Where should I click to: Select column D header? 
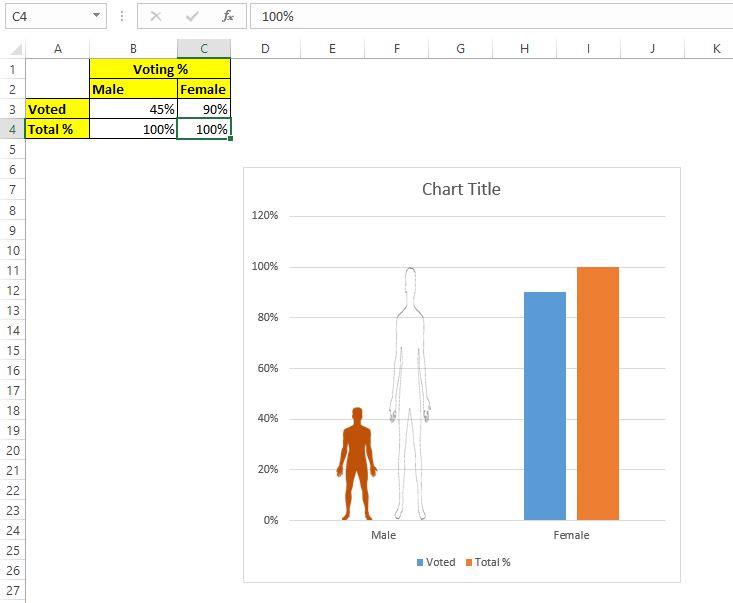pos(265,49)
